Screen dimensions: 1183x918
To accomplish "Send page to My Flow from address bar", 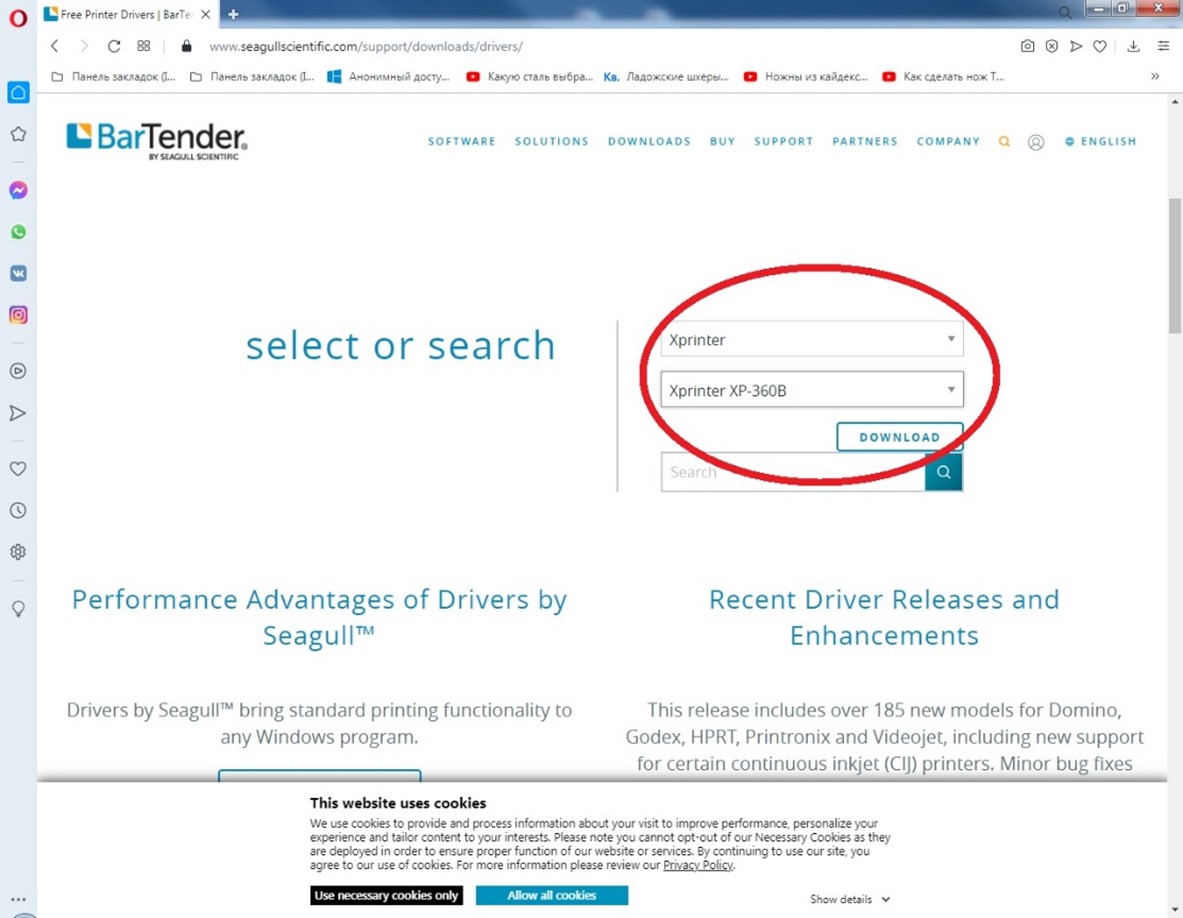I will click(x=1076, y=46).
